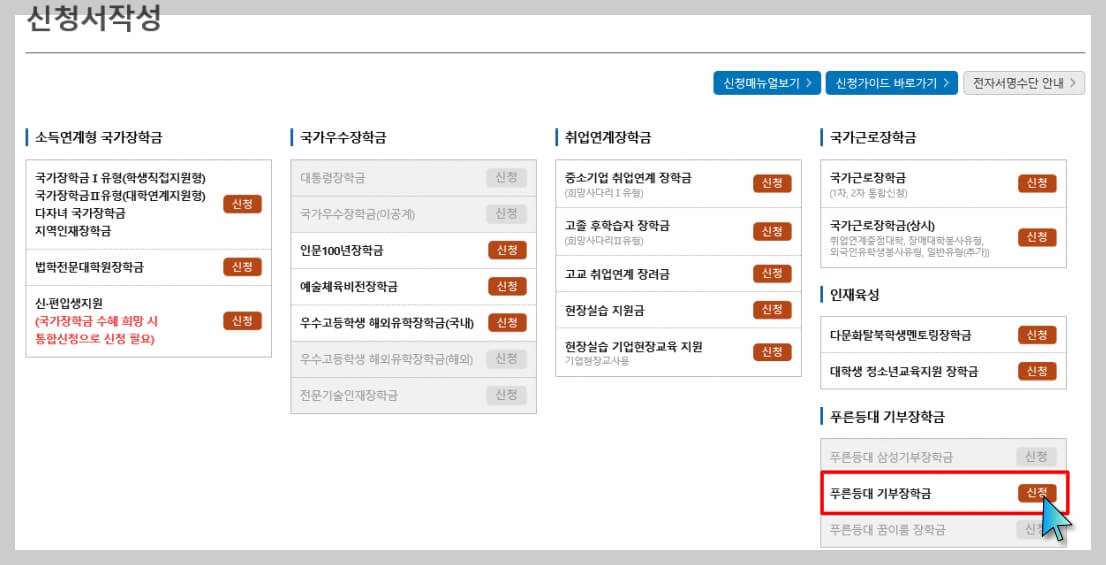Select the 지역인재장학금 text

[73, 231]
